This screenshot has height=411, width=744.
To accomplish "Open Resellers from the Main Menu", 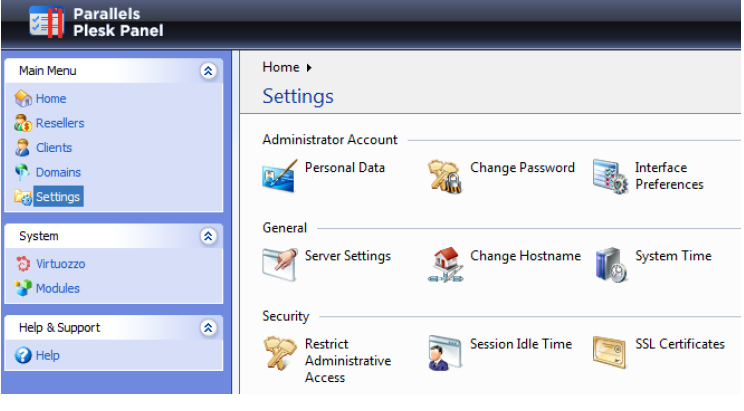I will click(x=59, y=123).
